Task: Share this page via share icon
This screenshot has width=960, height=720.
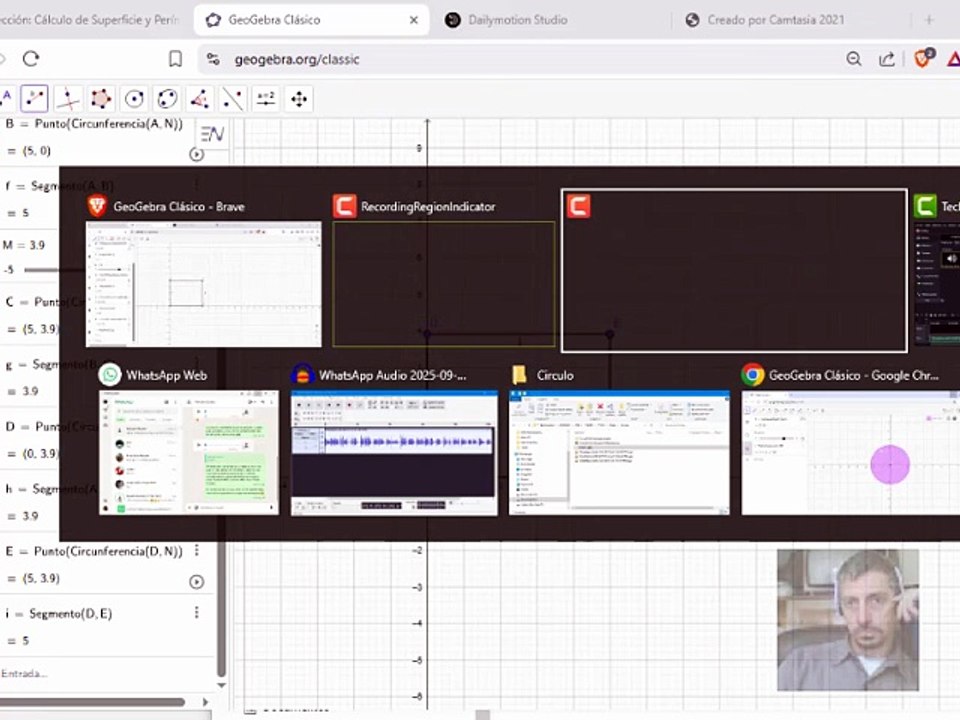Action: click(x=887, y=59)
